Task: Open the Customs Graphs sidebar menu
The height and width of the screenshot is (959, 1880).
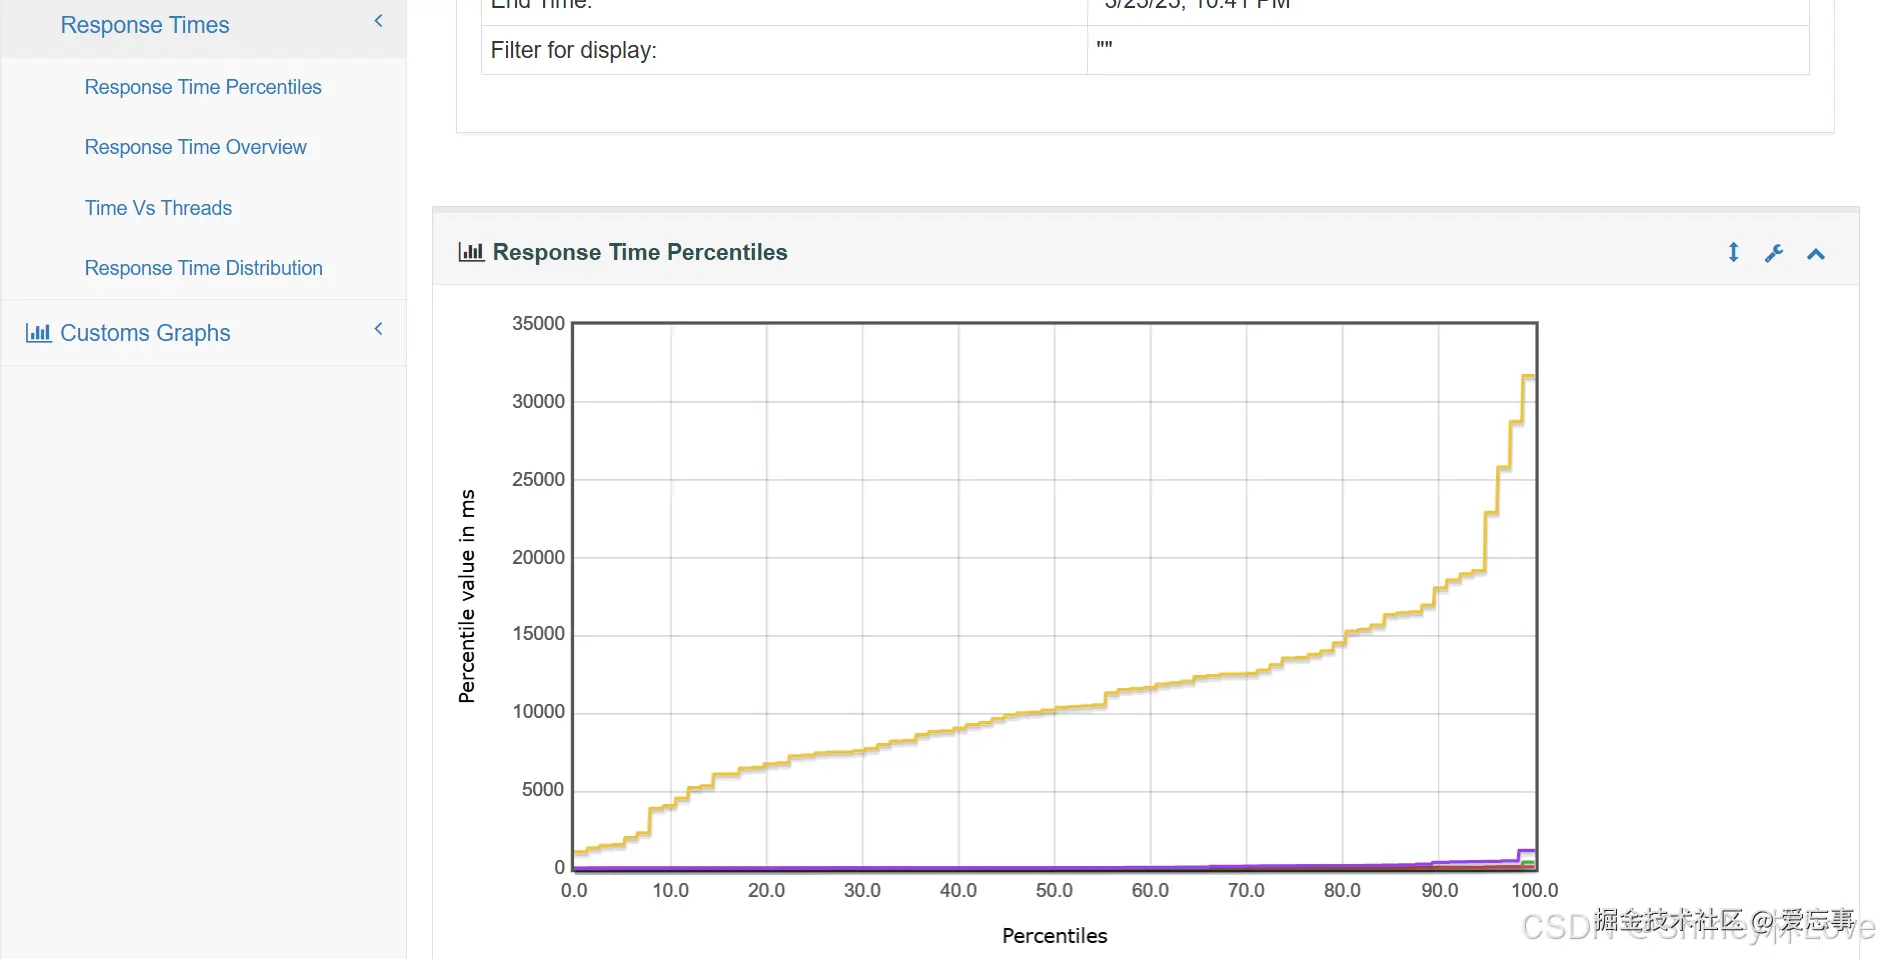Action: click(145, 333)
